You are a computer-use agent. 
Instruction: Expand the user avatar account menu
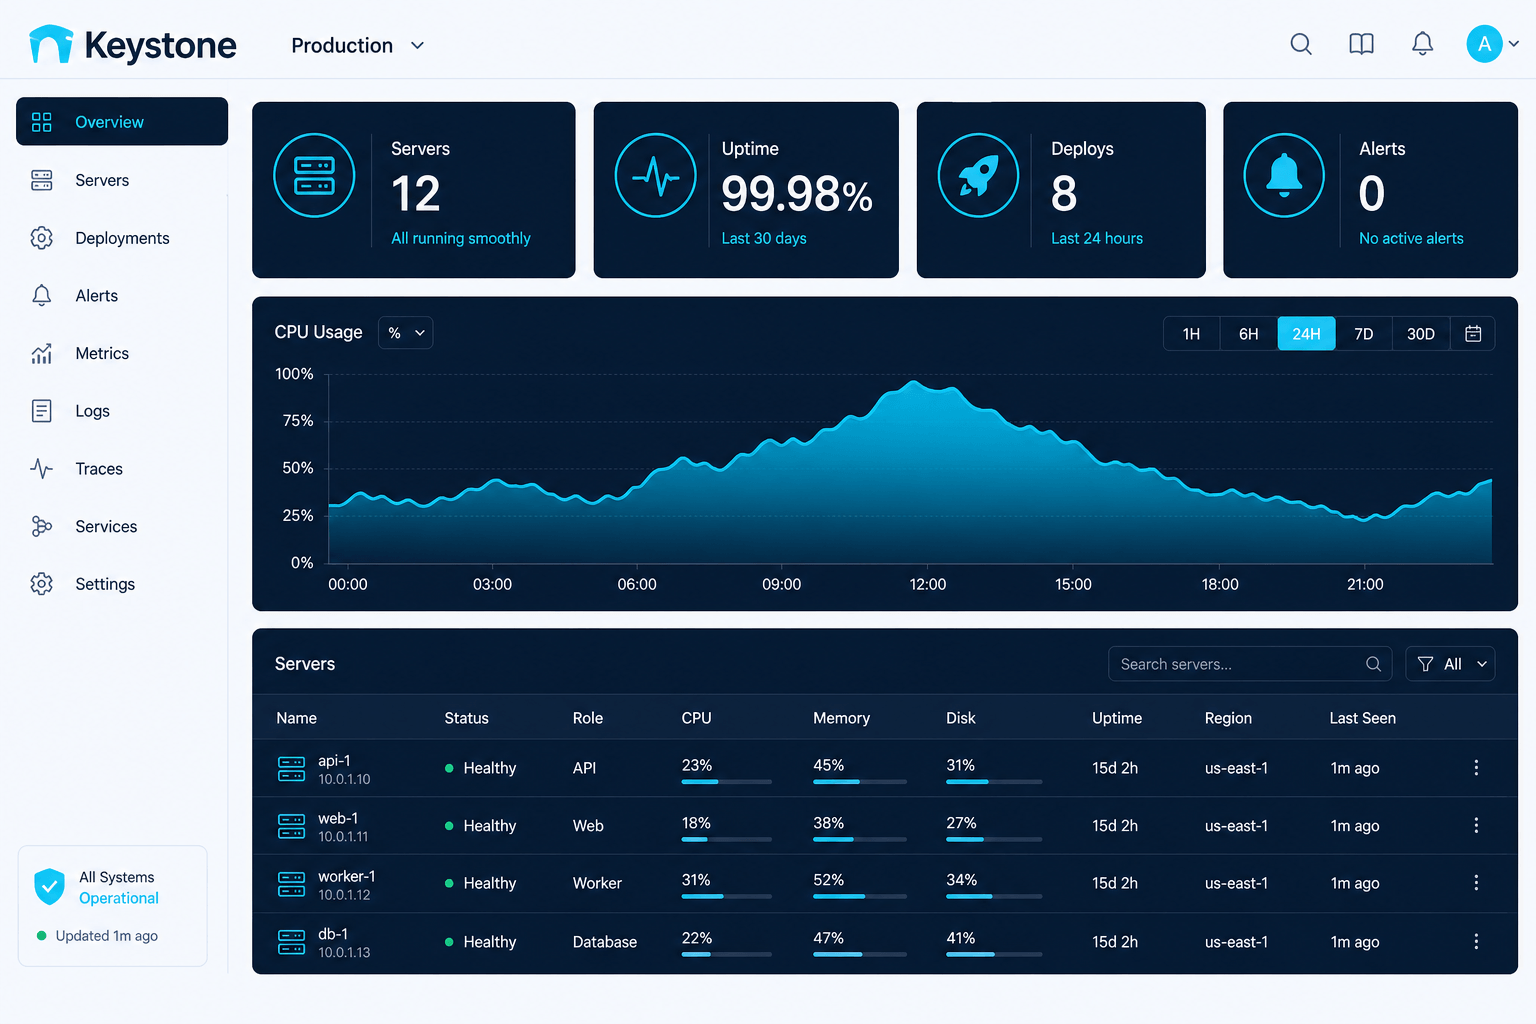(1492, 44)
